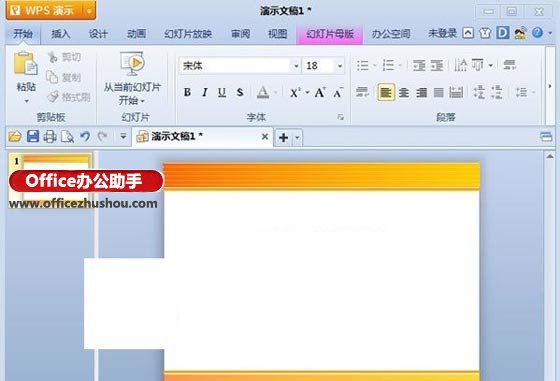Viewport: 560px width, 381px height.
Task: Toggle bold formatting
Action: pos(187,92)
